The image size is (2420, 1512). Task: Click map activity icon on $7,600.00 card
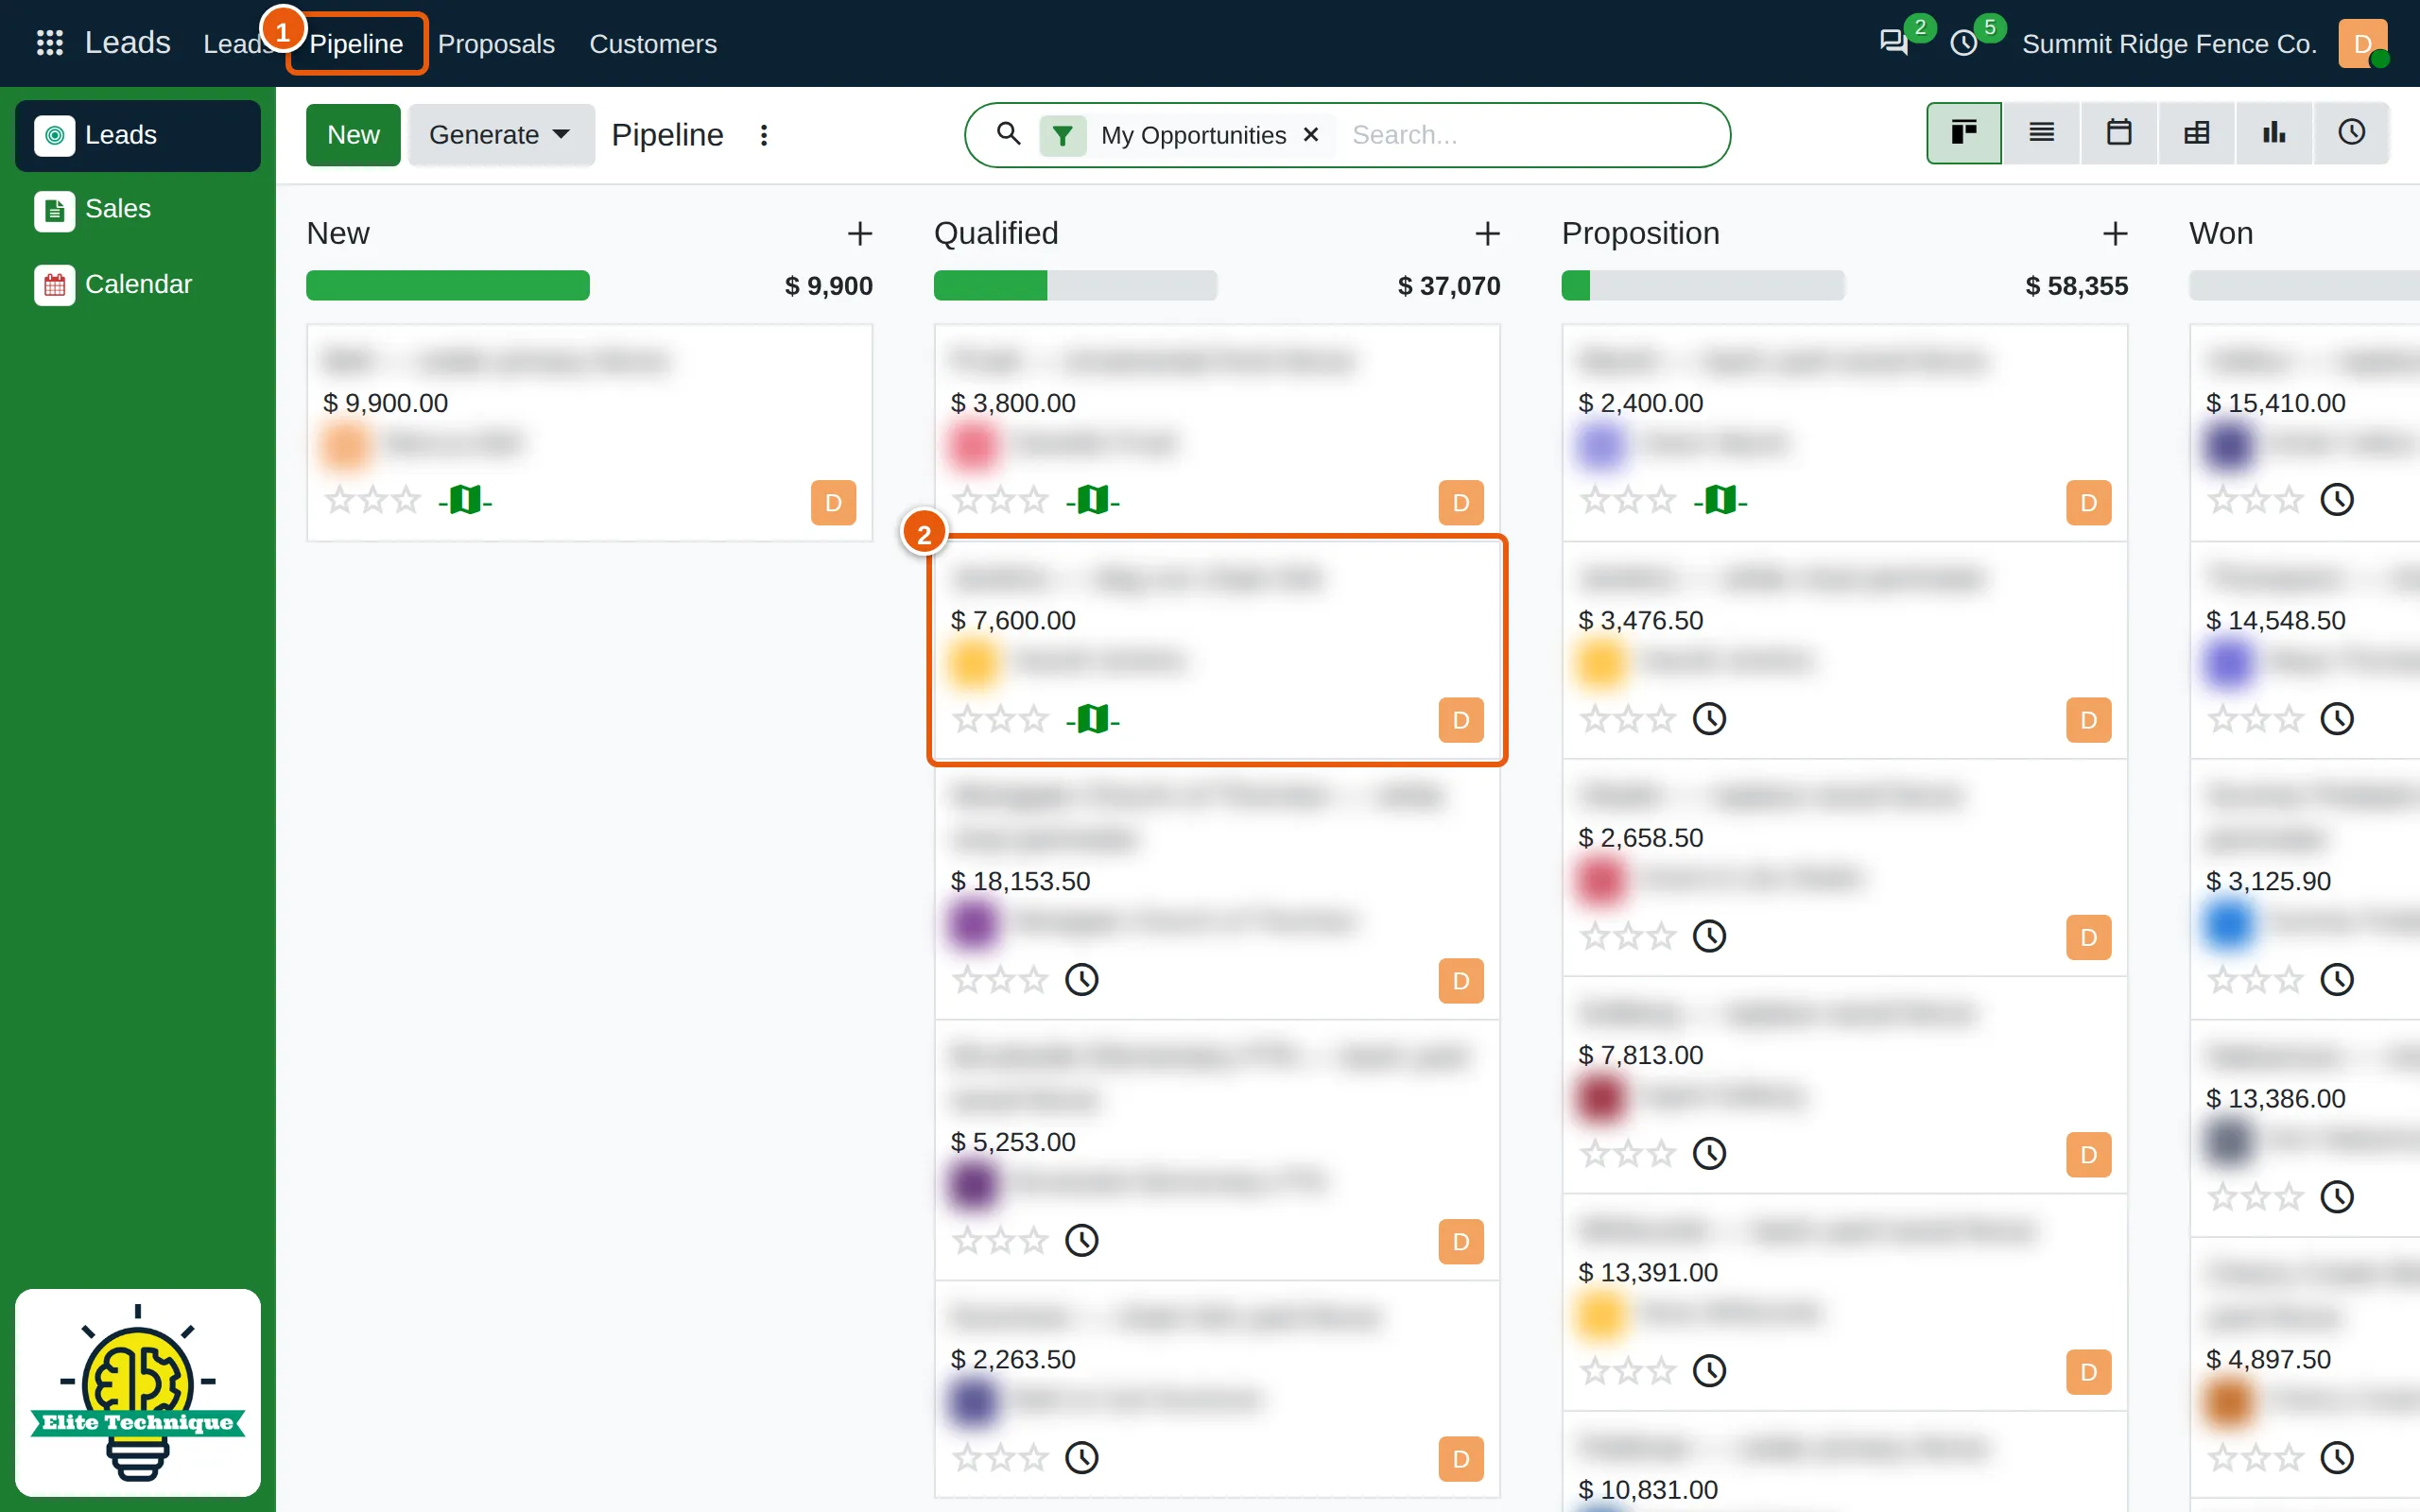(1092, 719)
